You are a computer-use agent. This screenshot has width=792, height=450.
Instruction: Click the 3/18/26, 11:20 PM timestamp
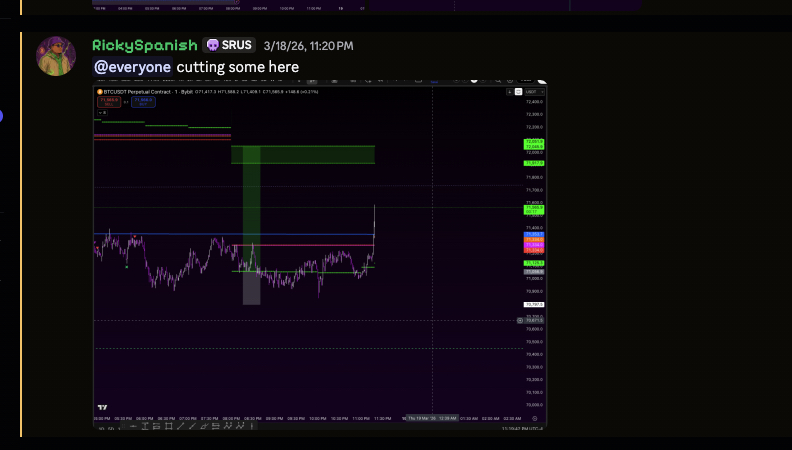(308, 46)
